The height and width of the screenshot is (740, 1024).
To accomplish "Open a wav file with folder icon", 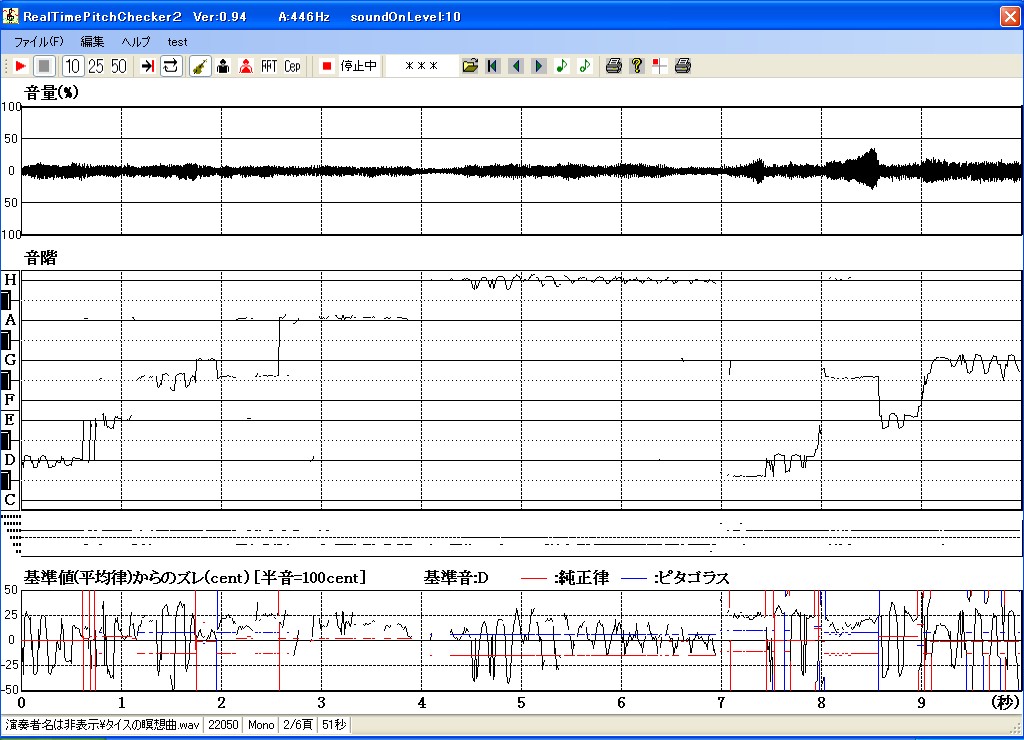I will (x=470, y=66).
